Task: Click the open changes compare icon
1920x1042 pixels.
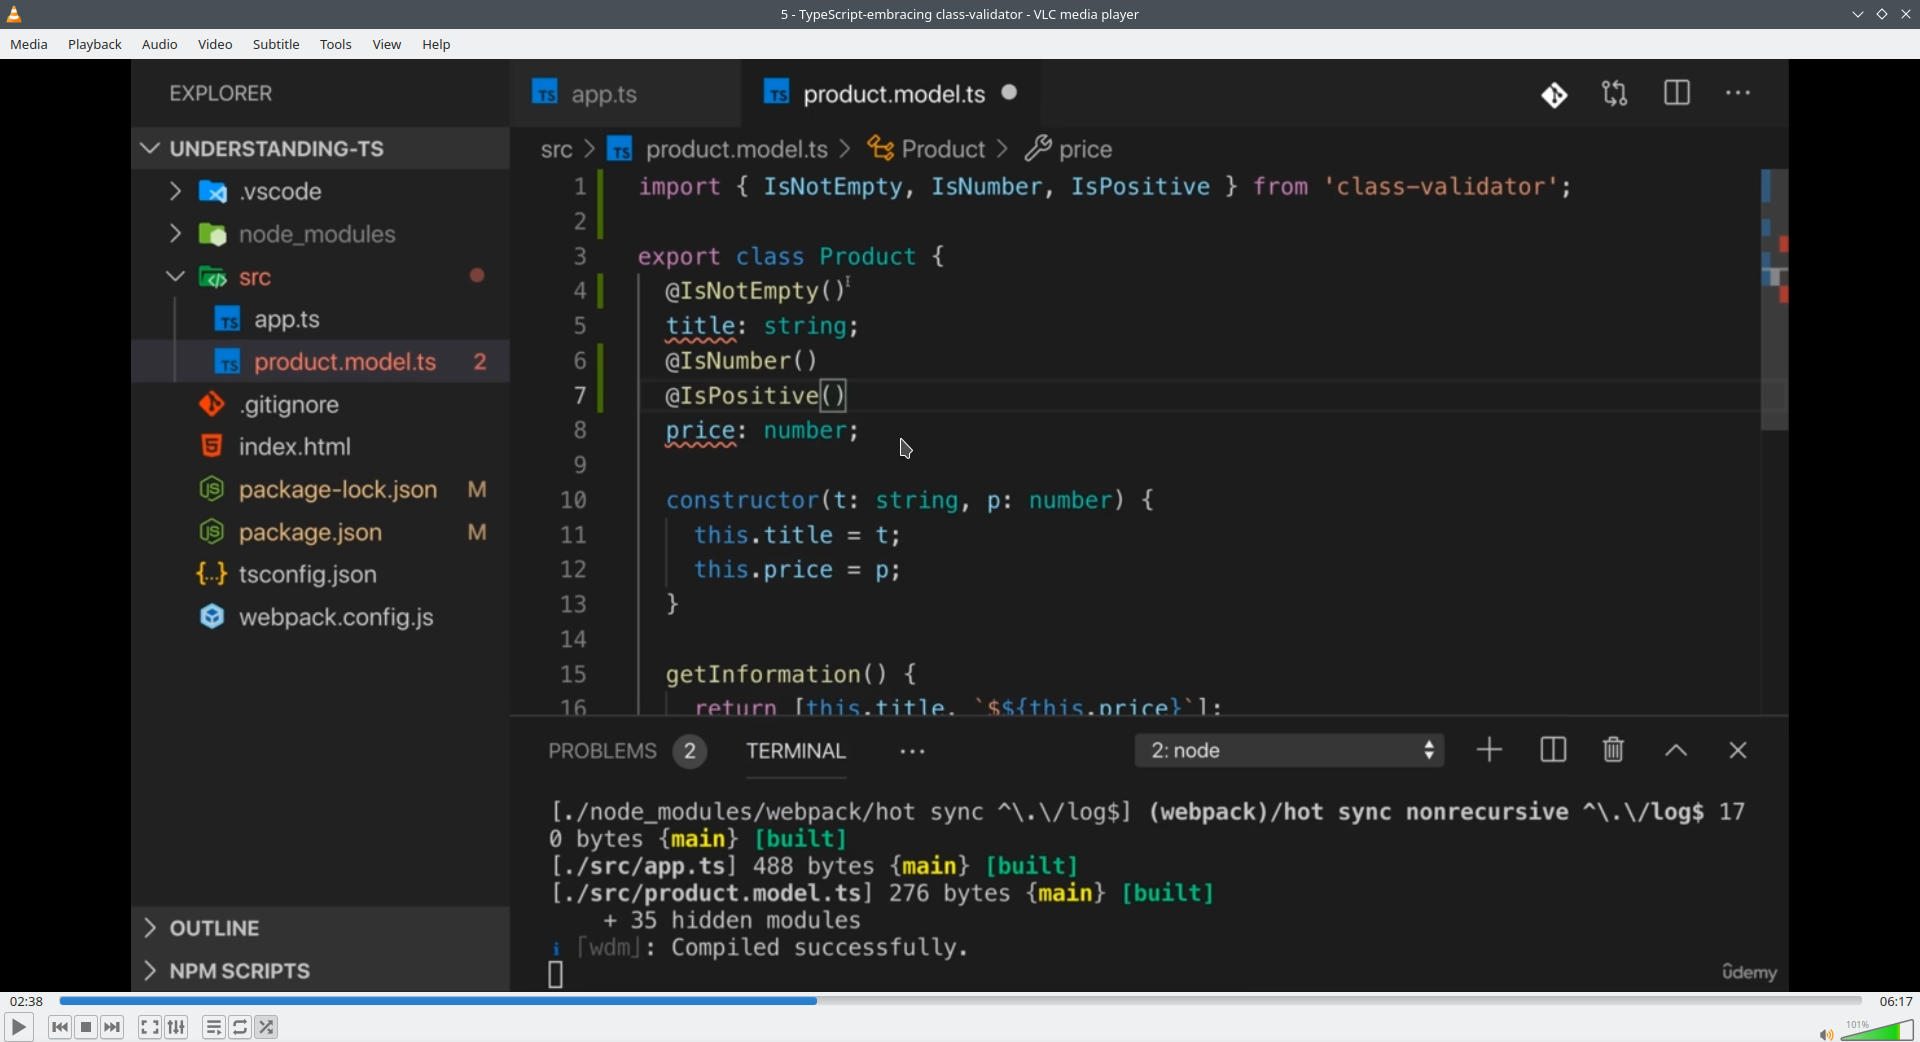Action: (x=1615, y=93)
